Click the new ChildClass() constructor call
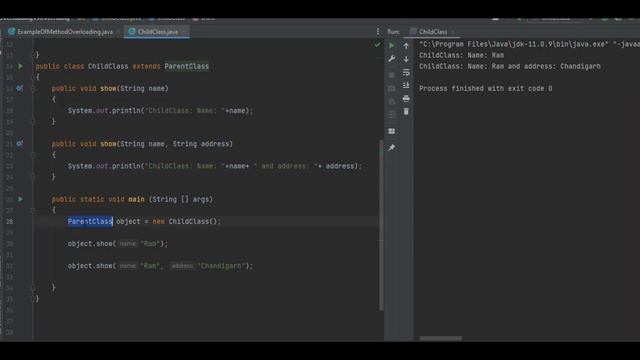The image size is (640, 360). click(187, 221)
